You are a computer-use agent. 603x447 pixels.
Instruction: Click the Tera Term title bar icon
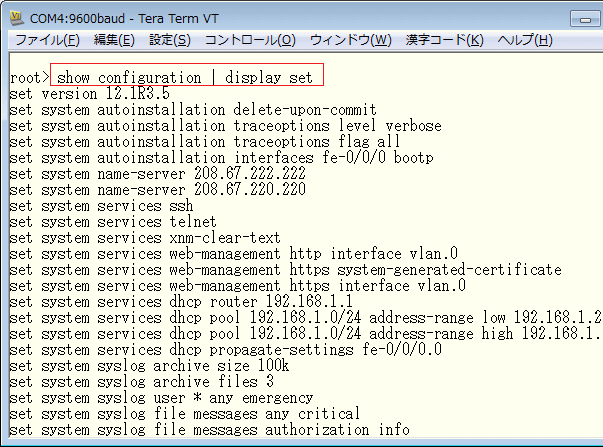point(17,18)
